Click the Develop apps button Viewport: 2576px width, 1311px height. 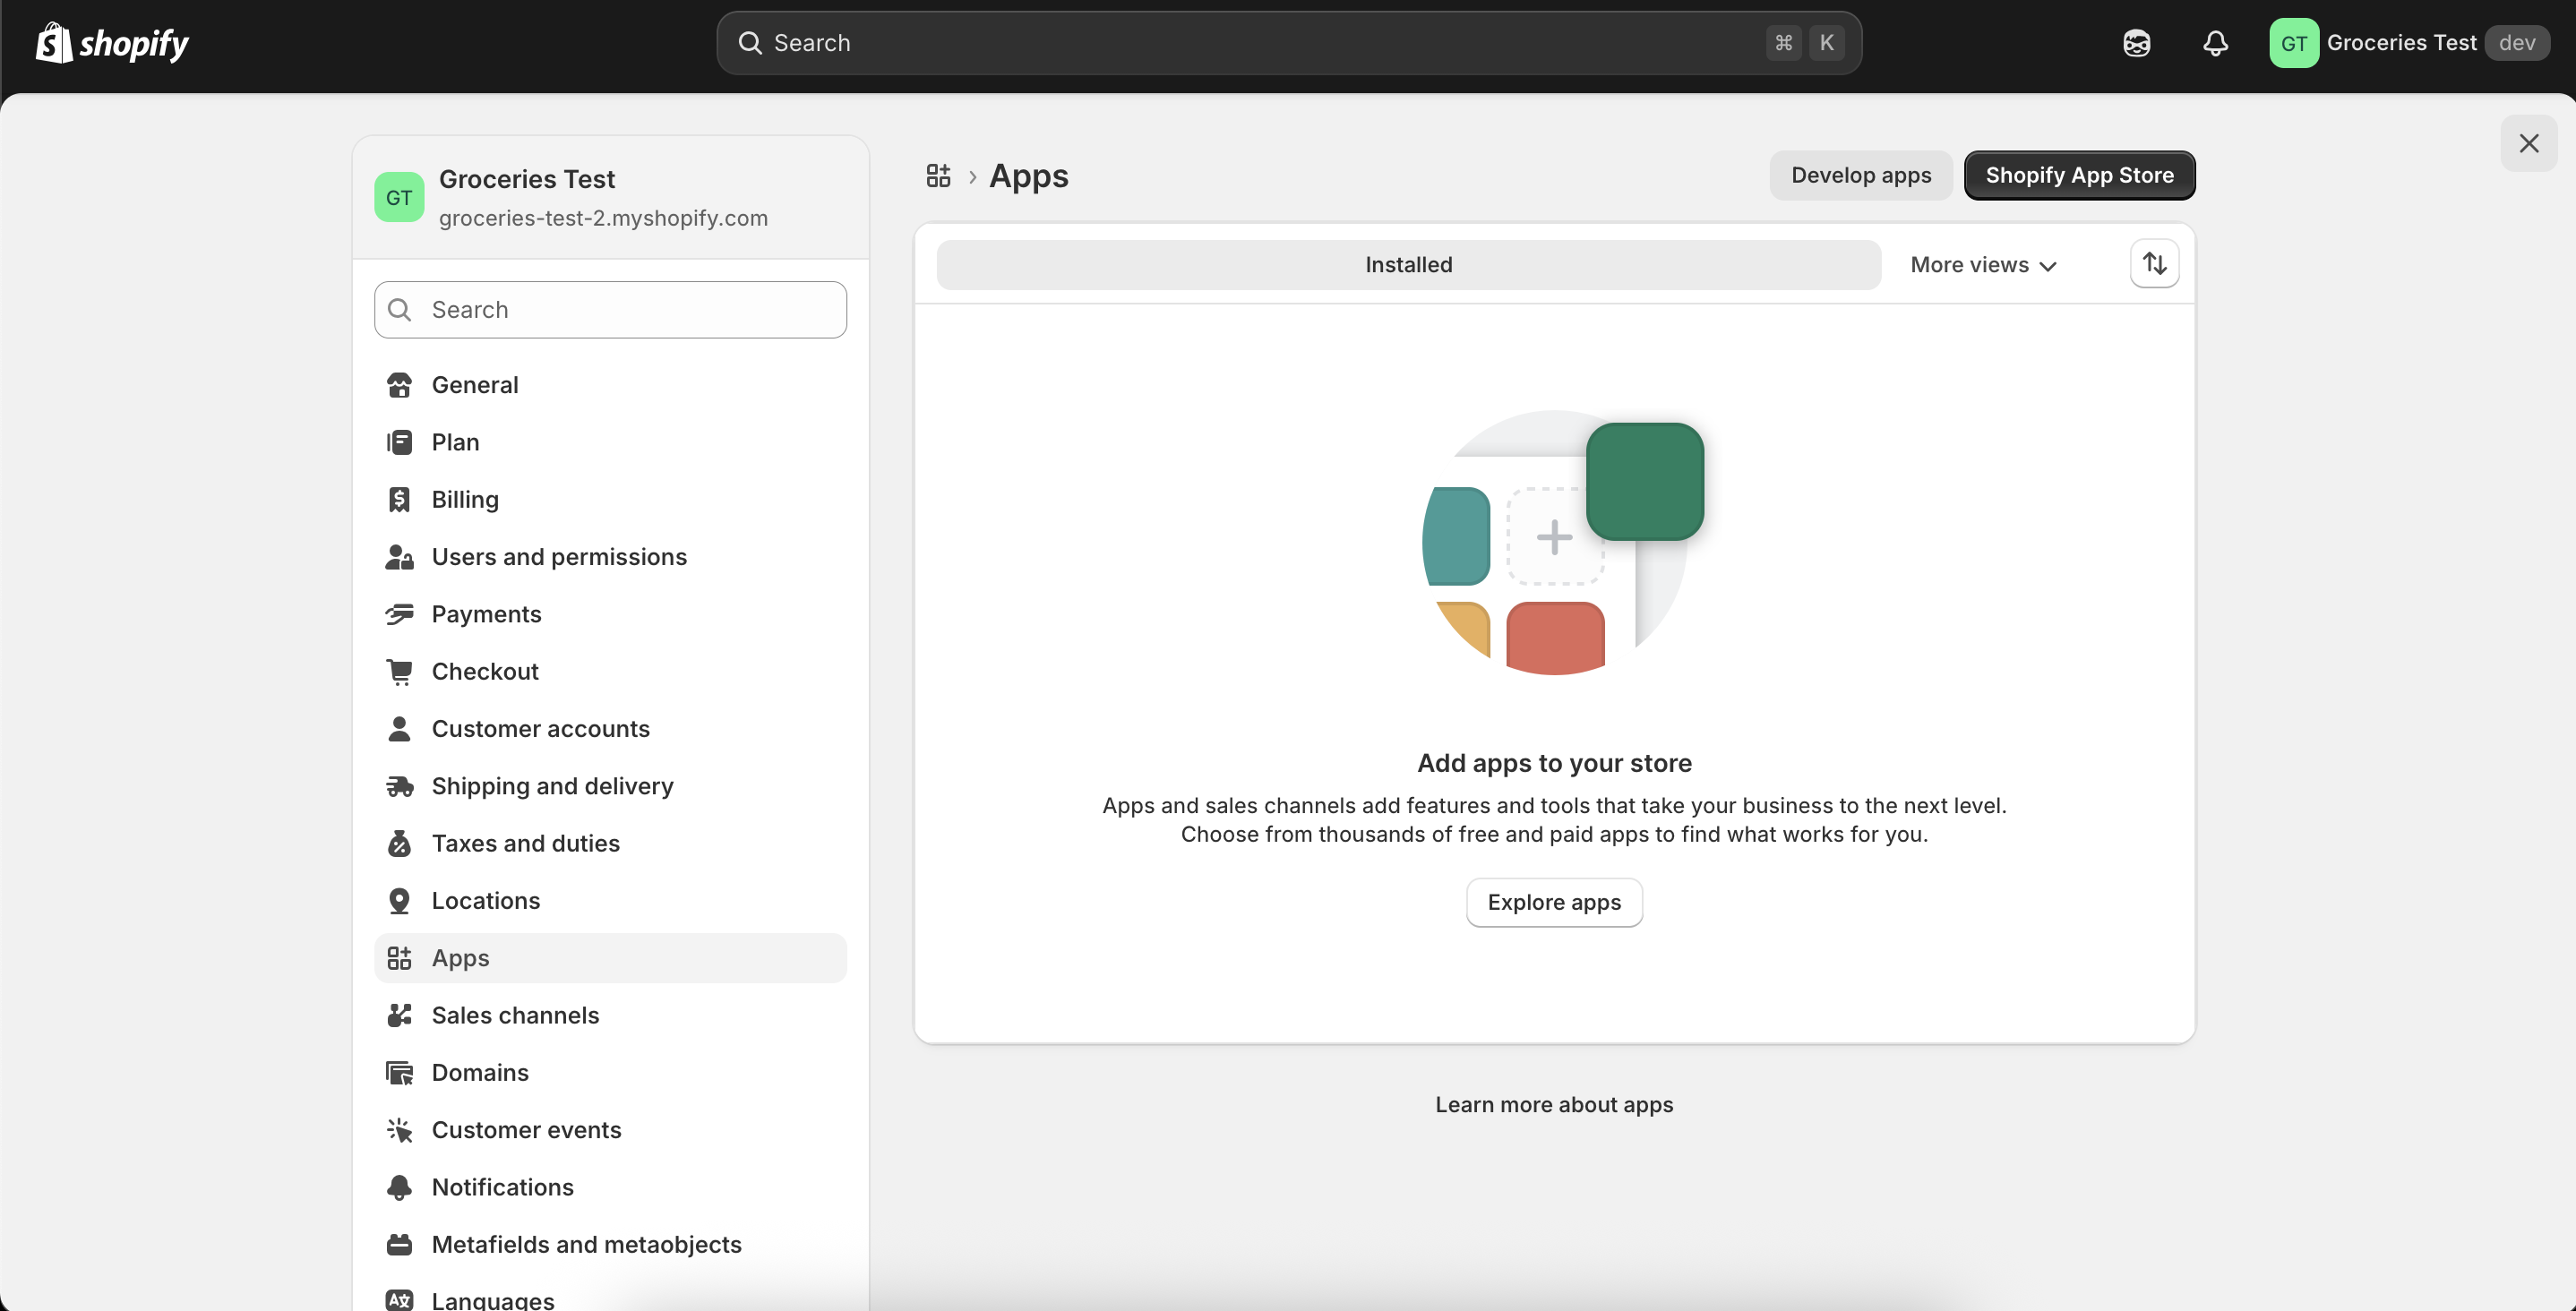click(1860, 175)
